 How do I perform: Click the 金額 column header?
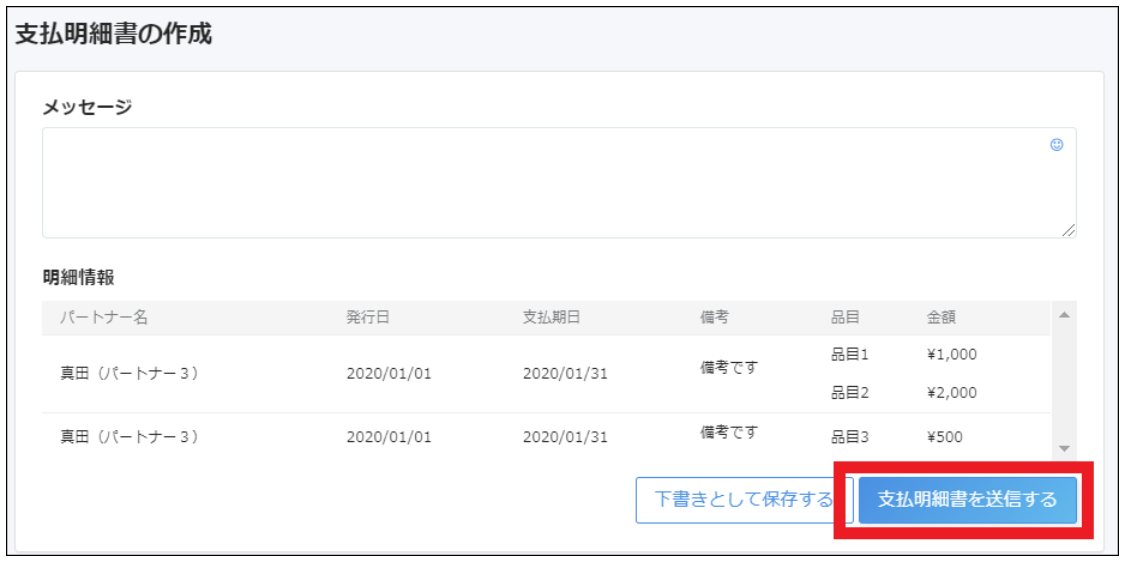pyautogui.click(x=941, y=318)
